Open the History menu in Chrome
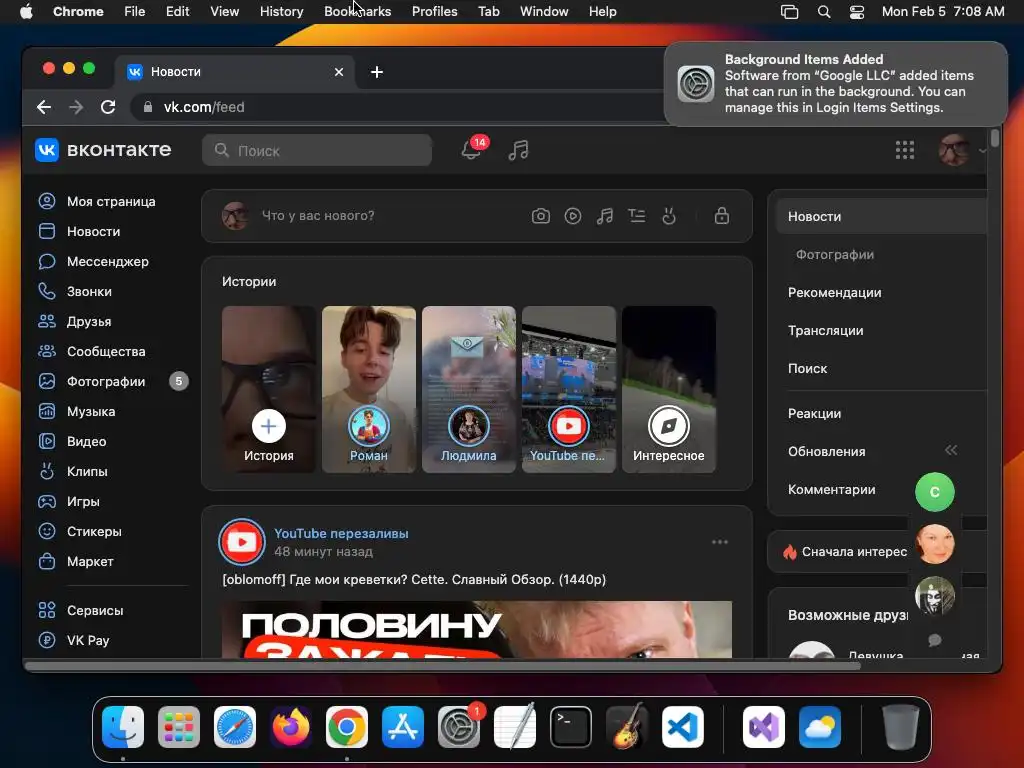Screen dimensions: 1024x768 [x=281, y=12]
